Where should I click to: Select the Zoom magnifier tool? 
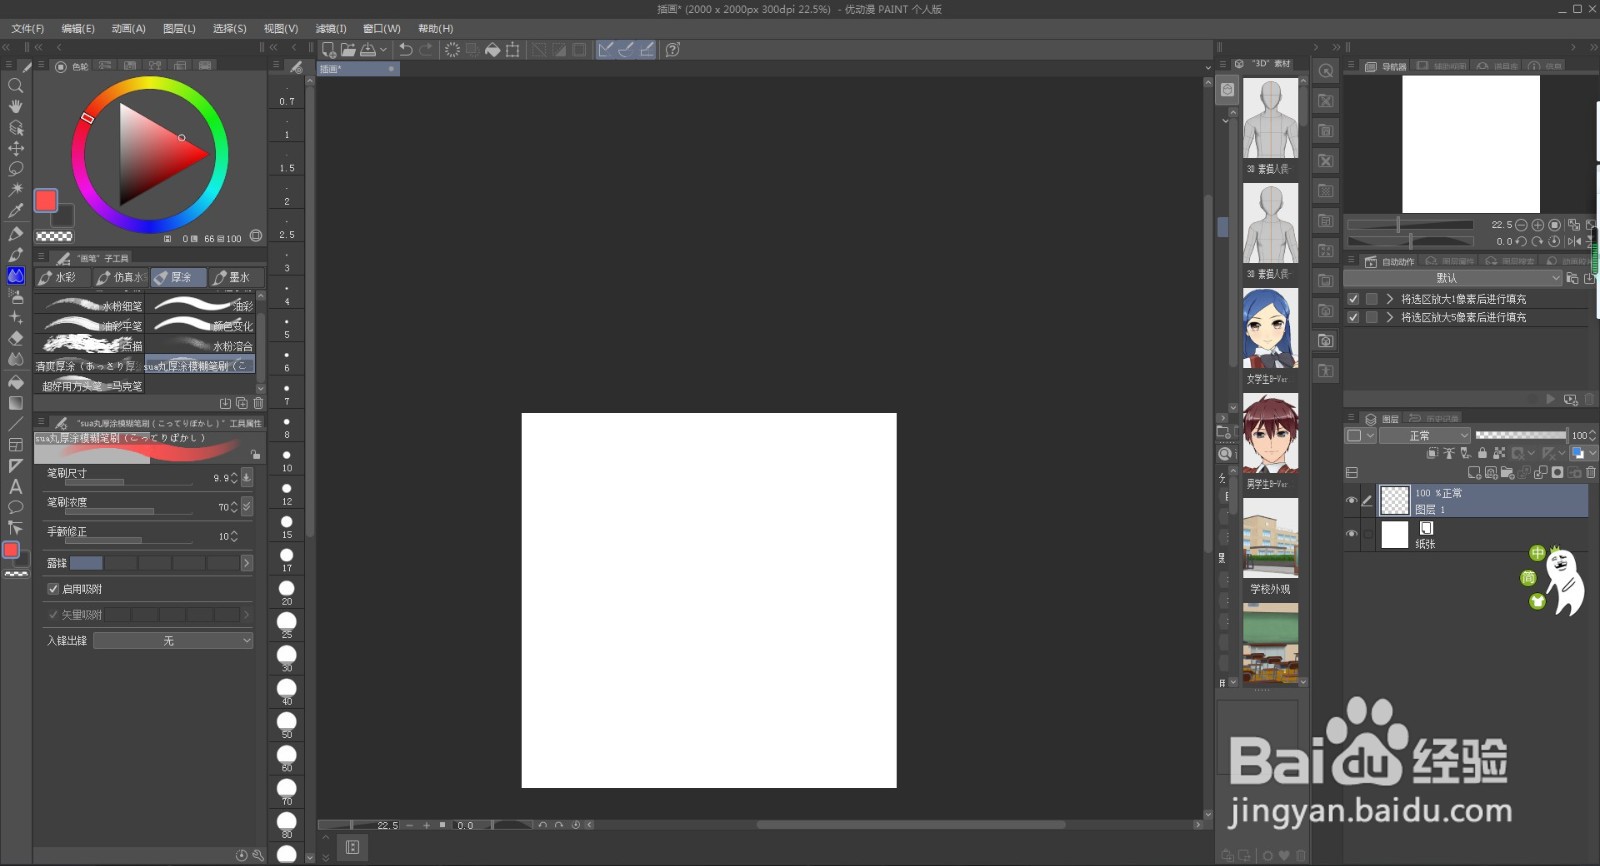15,86
